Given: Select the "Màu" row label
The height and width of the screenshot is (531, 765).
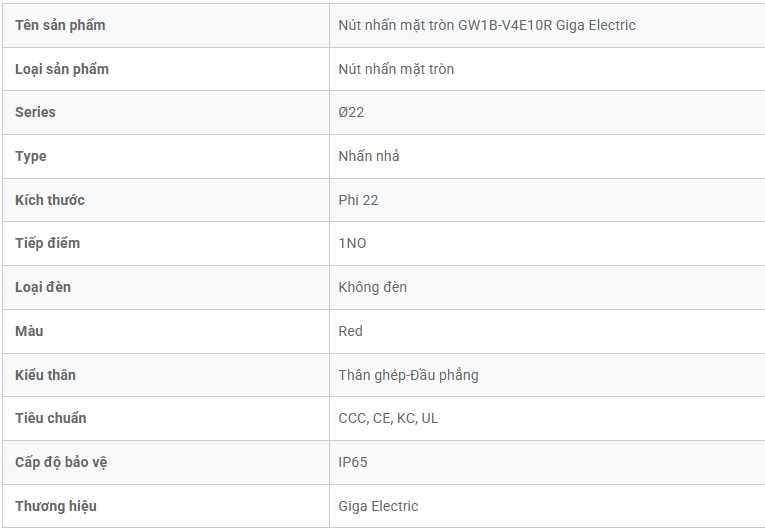Looking at the screenshot, I should click(x=30, y=331).
